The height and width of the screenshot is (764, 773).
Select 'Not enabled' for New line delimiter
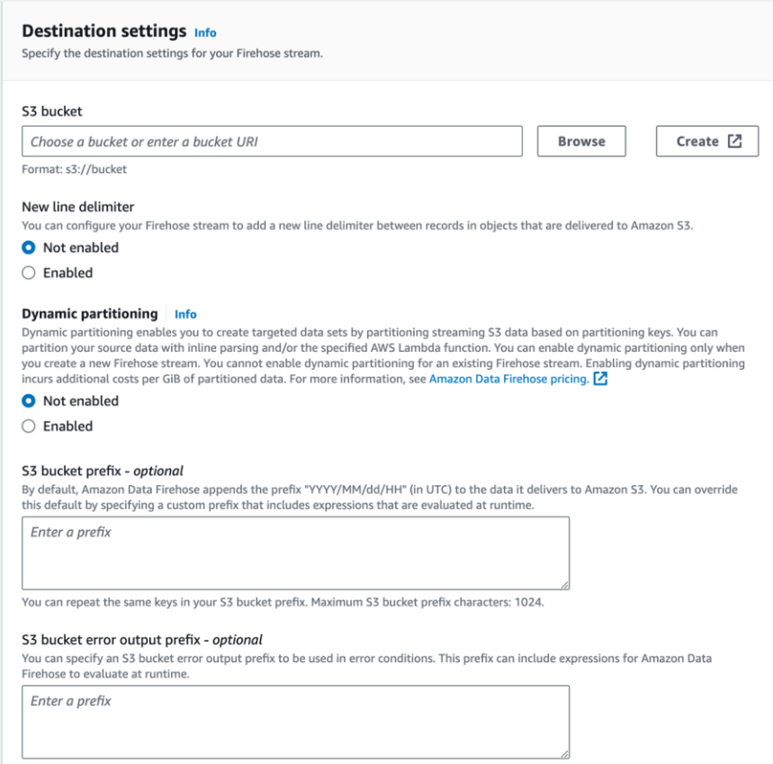pos(29,248)
